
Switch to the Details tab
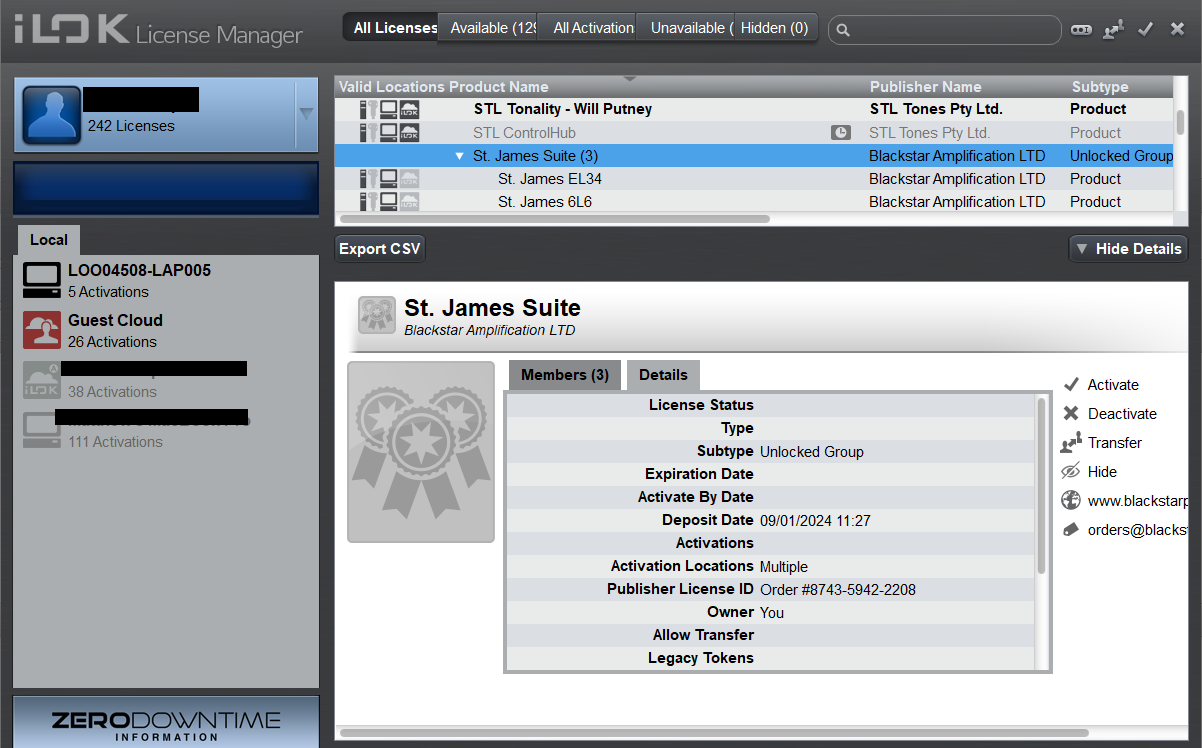pyautogui.click(x=663, y=375)
